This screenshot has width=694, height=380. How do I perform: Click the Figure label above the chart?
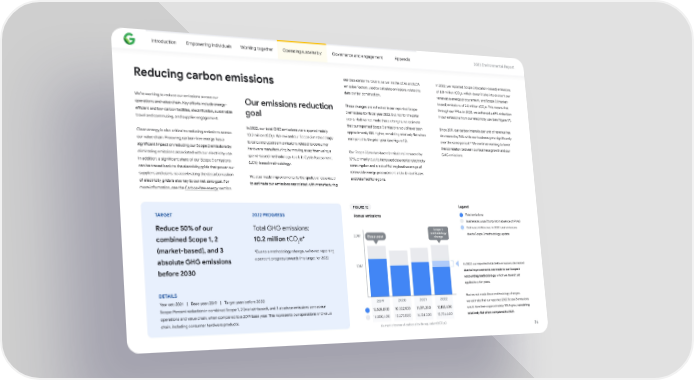(360, 207)
